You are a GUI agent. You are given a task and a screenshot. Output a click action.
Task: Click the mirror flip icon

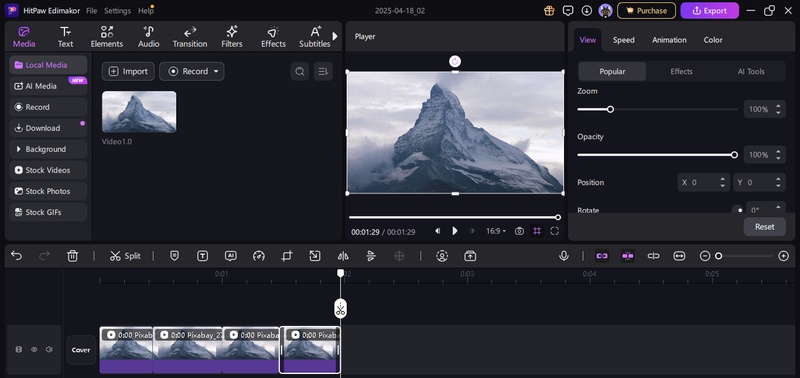(343, 256)
